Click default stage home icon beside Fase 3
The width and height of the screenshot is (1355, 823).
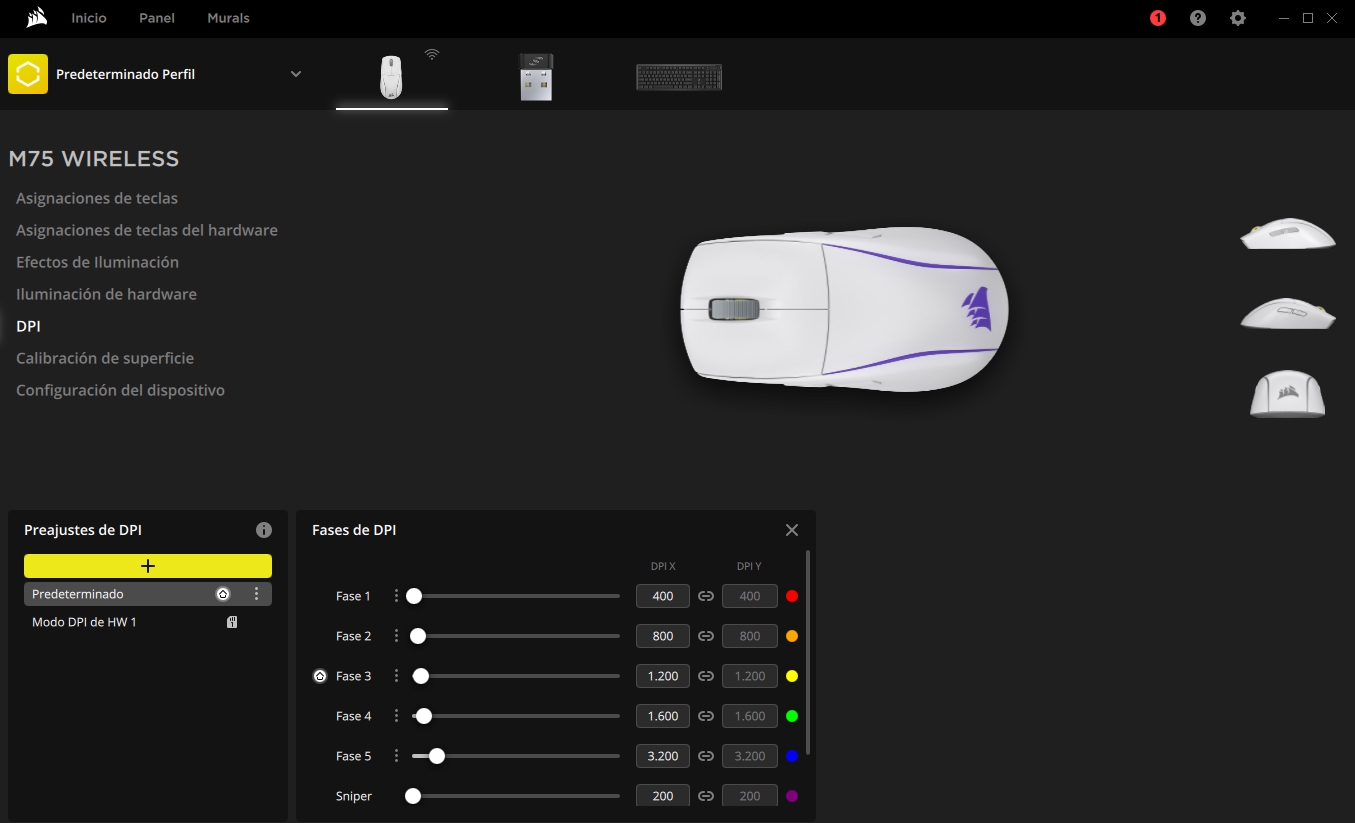coord(320,676)
